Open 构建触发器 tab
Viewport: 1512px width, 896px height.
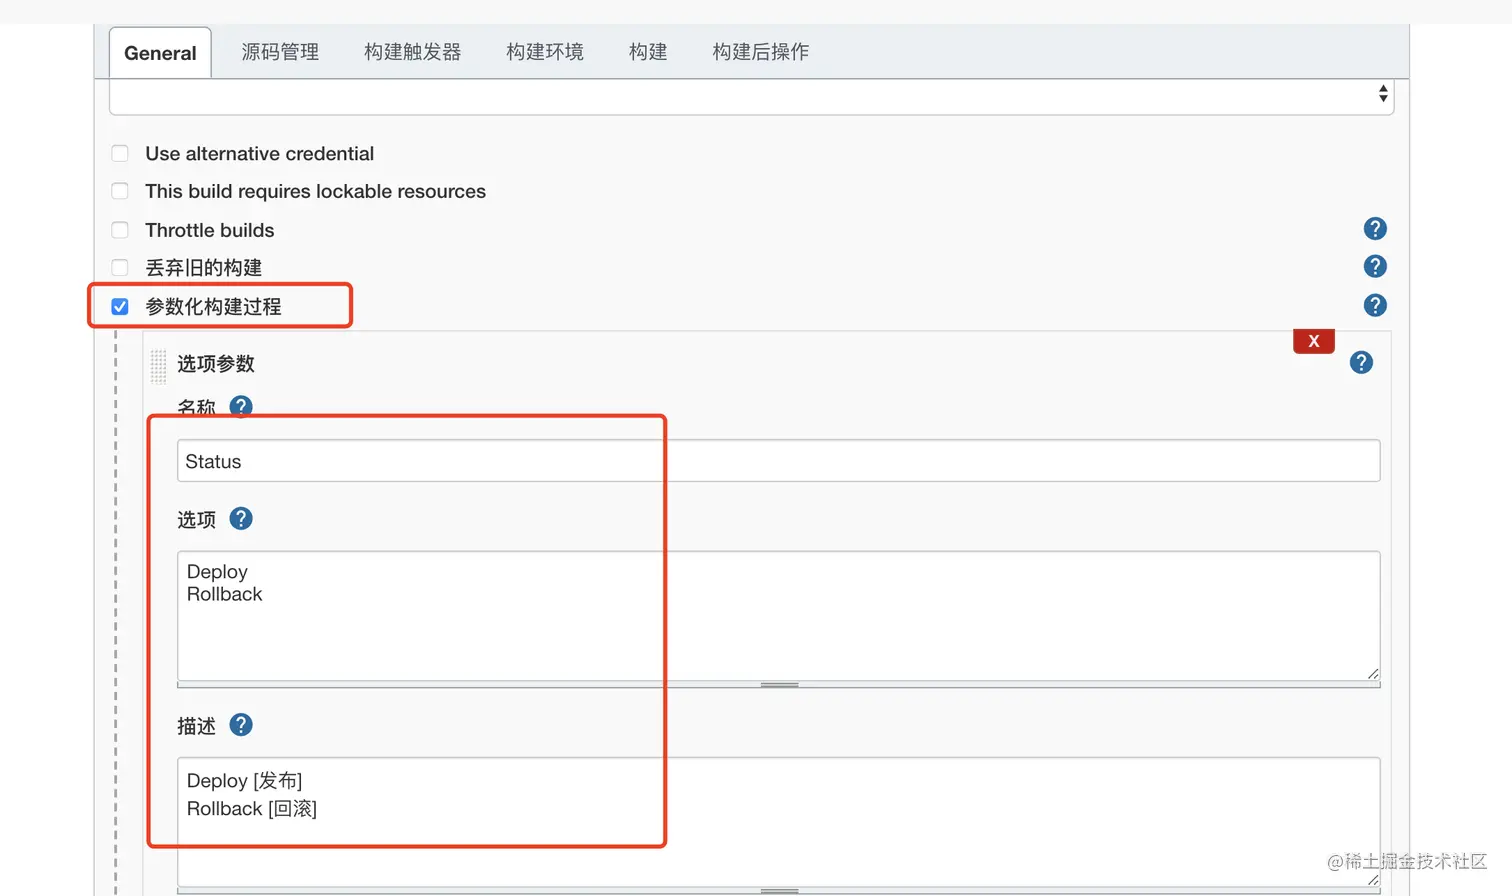[413, 52]
